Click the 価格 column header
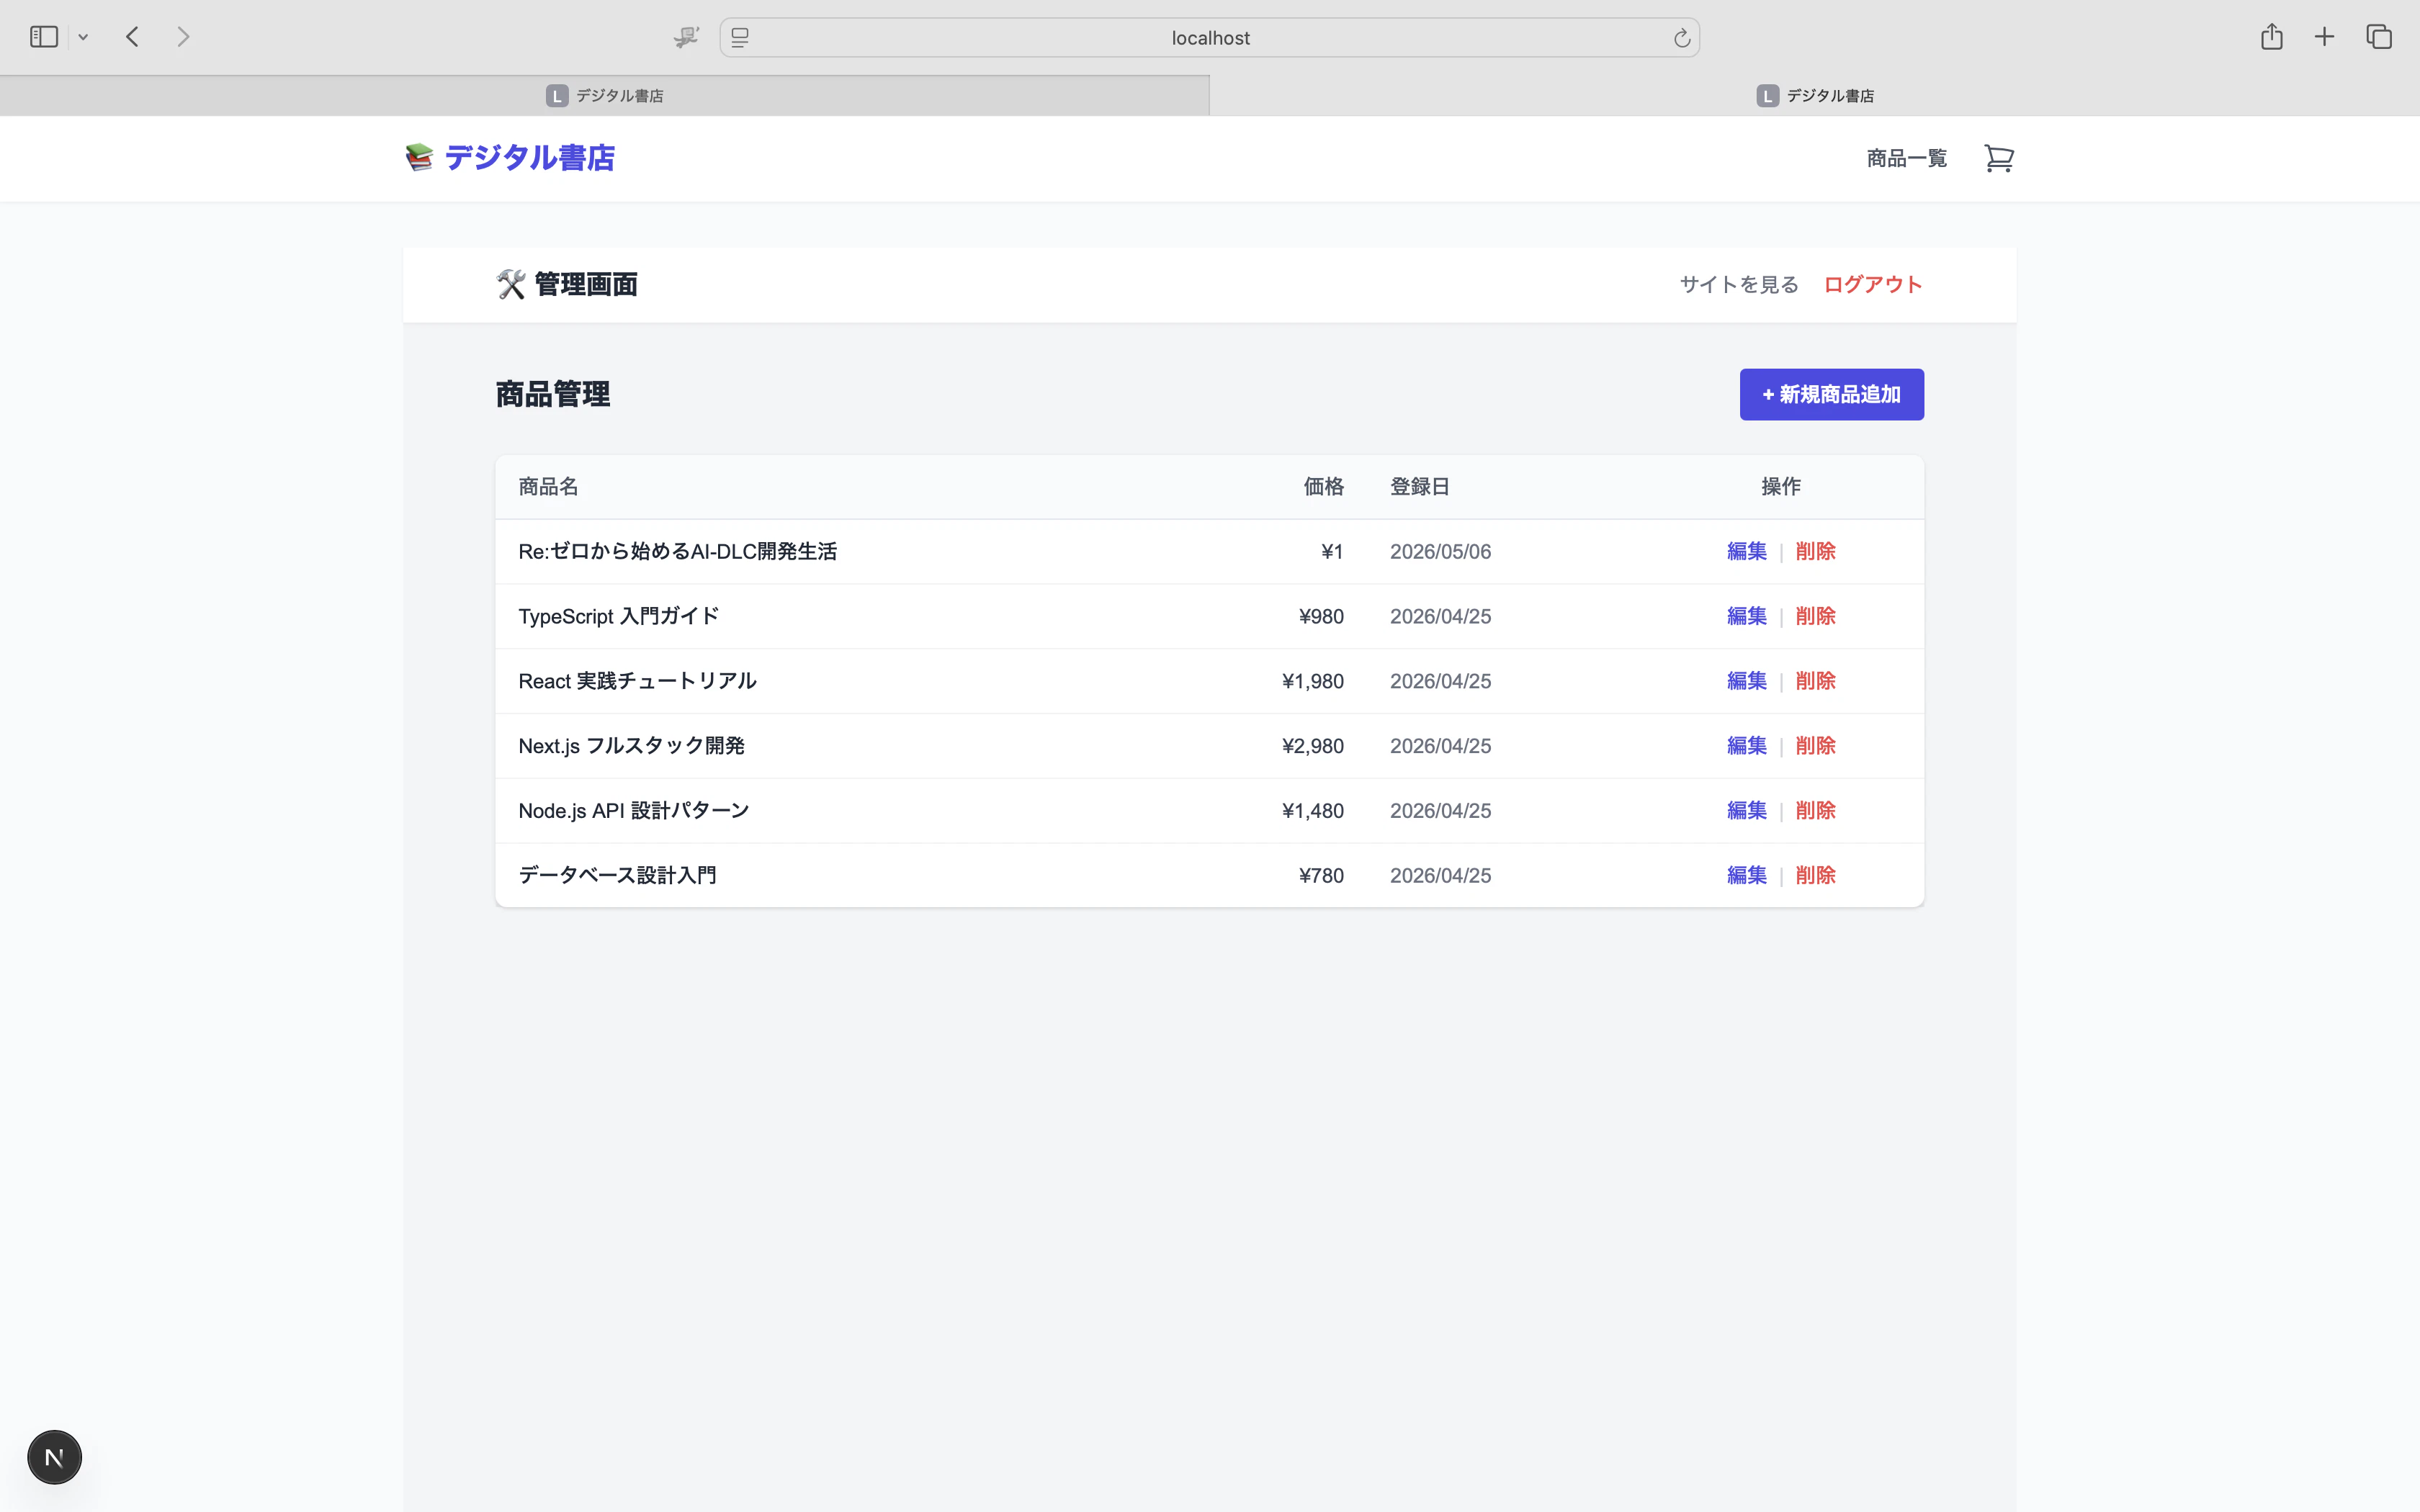Screen dimensions: 2420x1512 1323,487
